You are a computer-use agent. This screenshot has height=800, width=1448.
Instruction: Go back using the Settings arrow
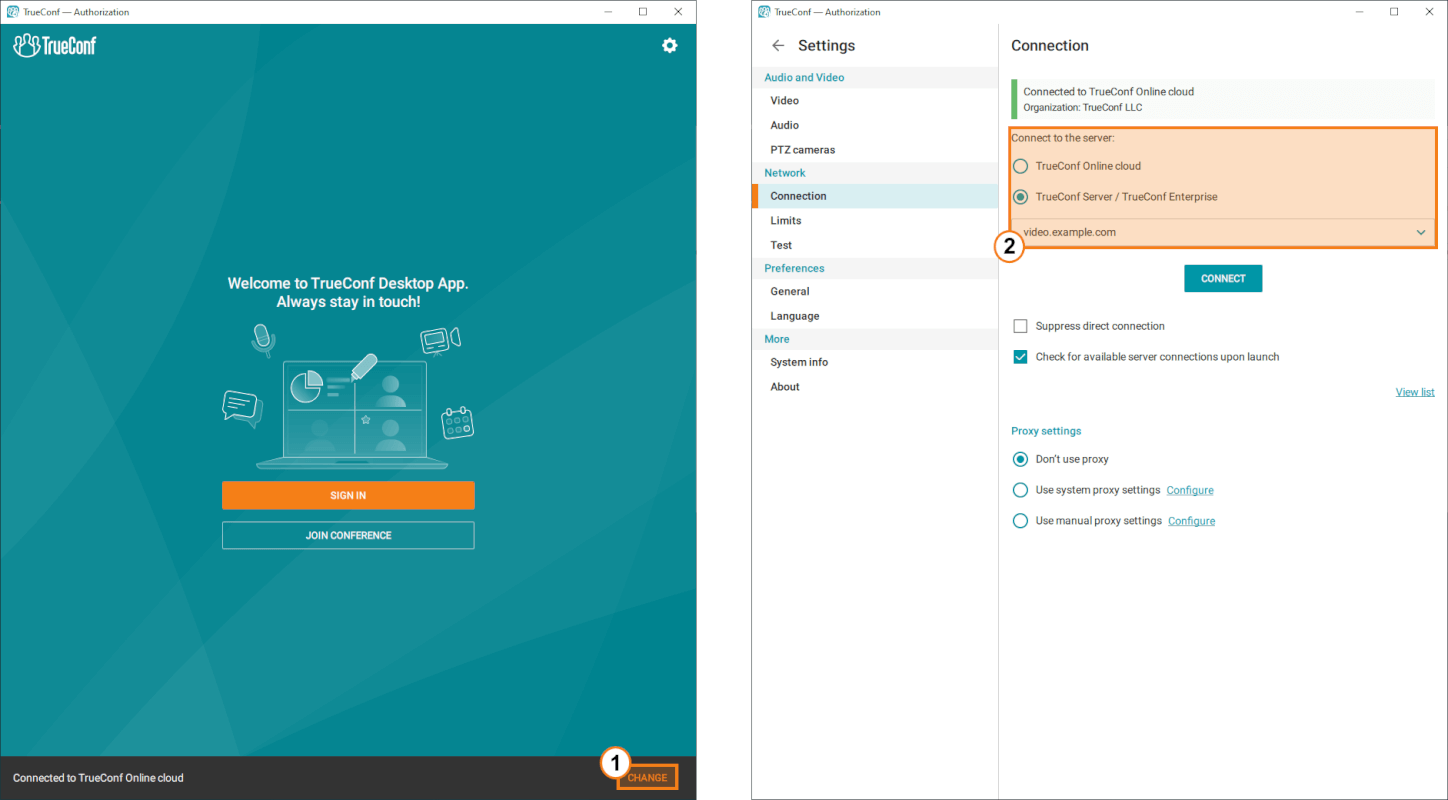click(x=778, y=46)
